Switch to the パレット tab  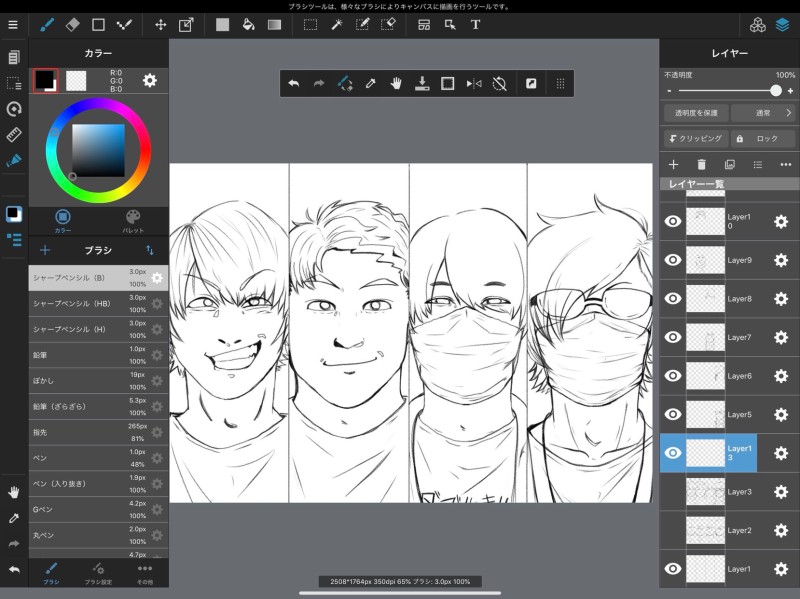133,220
